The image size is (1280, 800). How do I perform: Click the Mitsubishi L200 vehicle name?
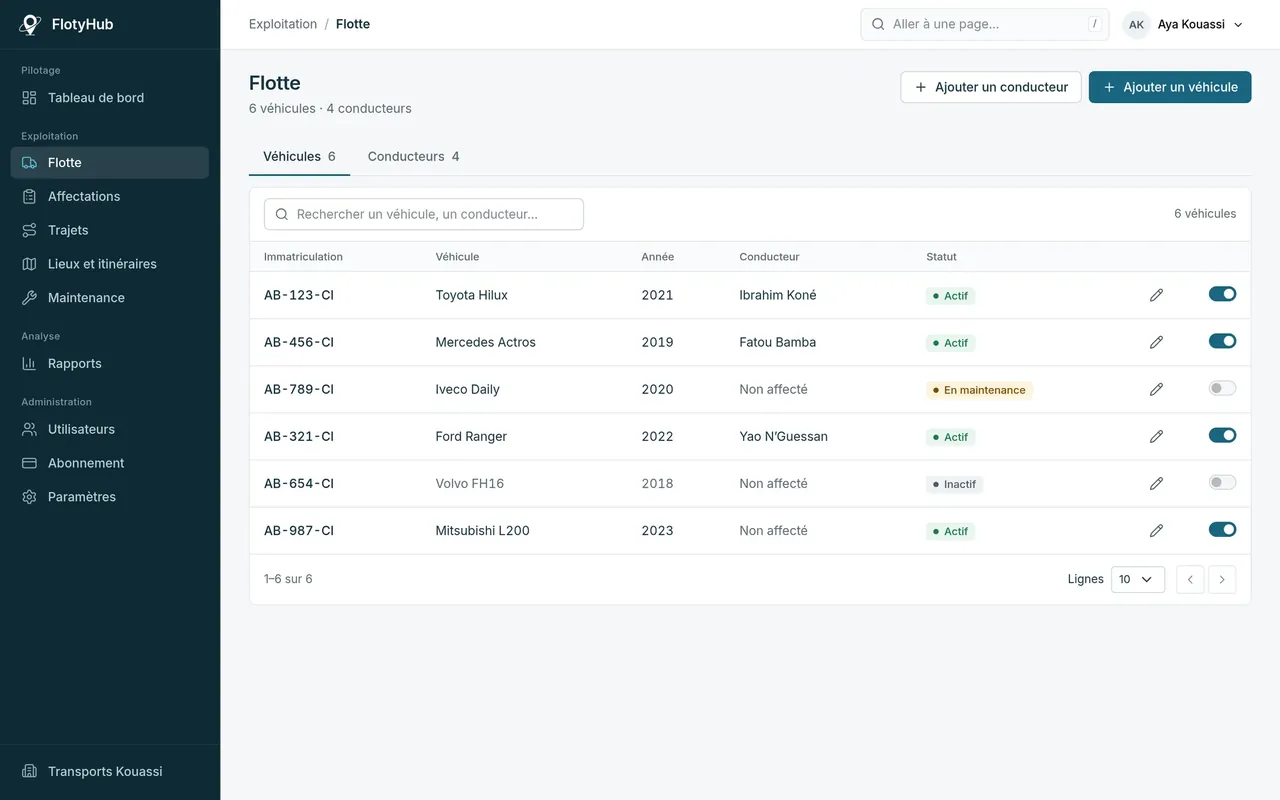click(x=483, y=530)
